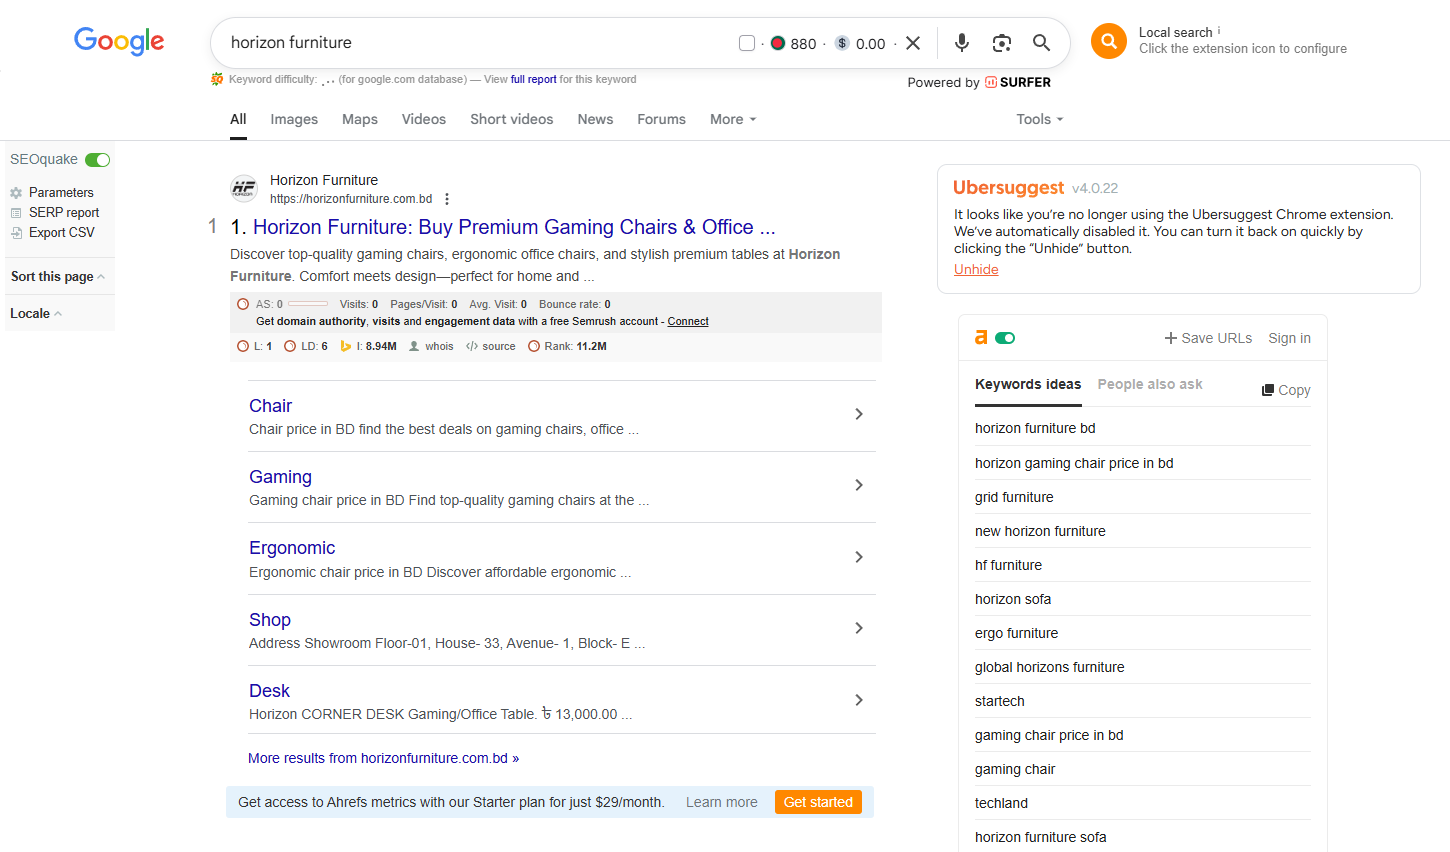The height and width of the screenshot is (852, 1450).
Task: Collapse the Locale section
Action: pyautogui.click(x=36, y=314)
